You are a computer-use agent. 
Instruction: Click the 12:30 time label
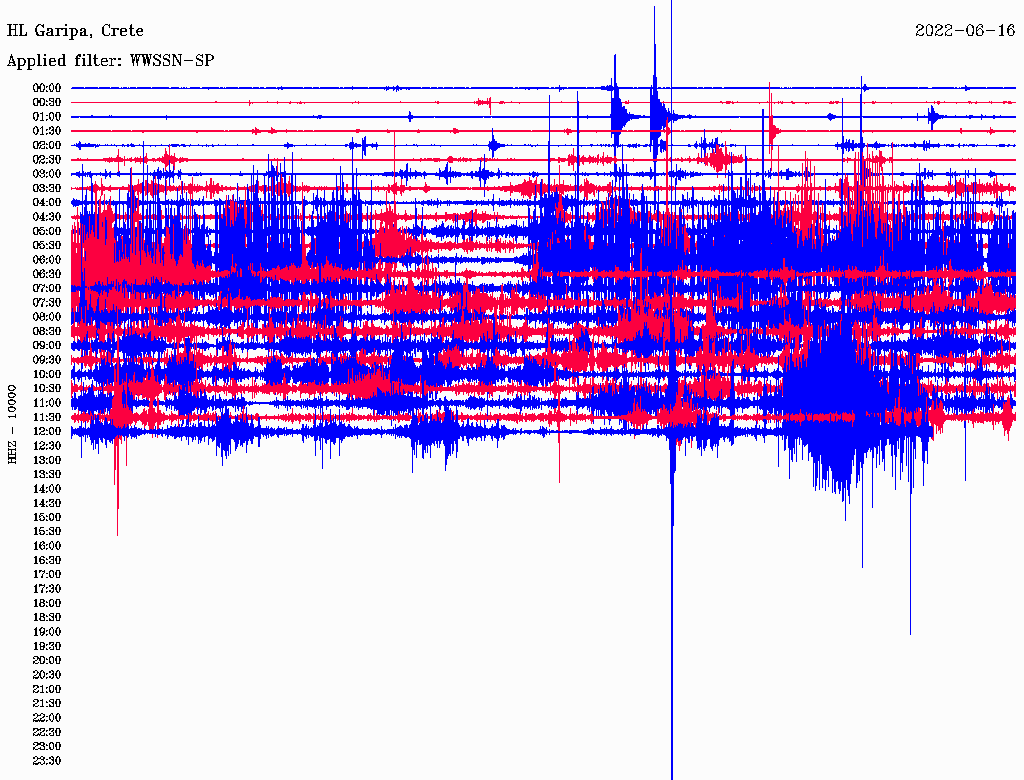[47, 446]
